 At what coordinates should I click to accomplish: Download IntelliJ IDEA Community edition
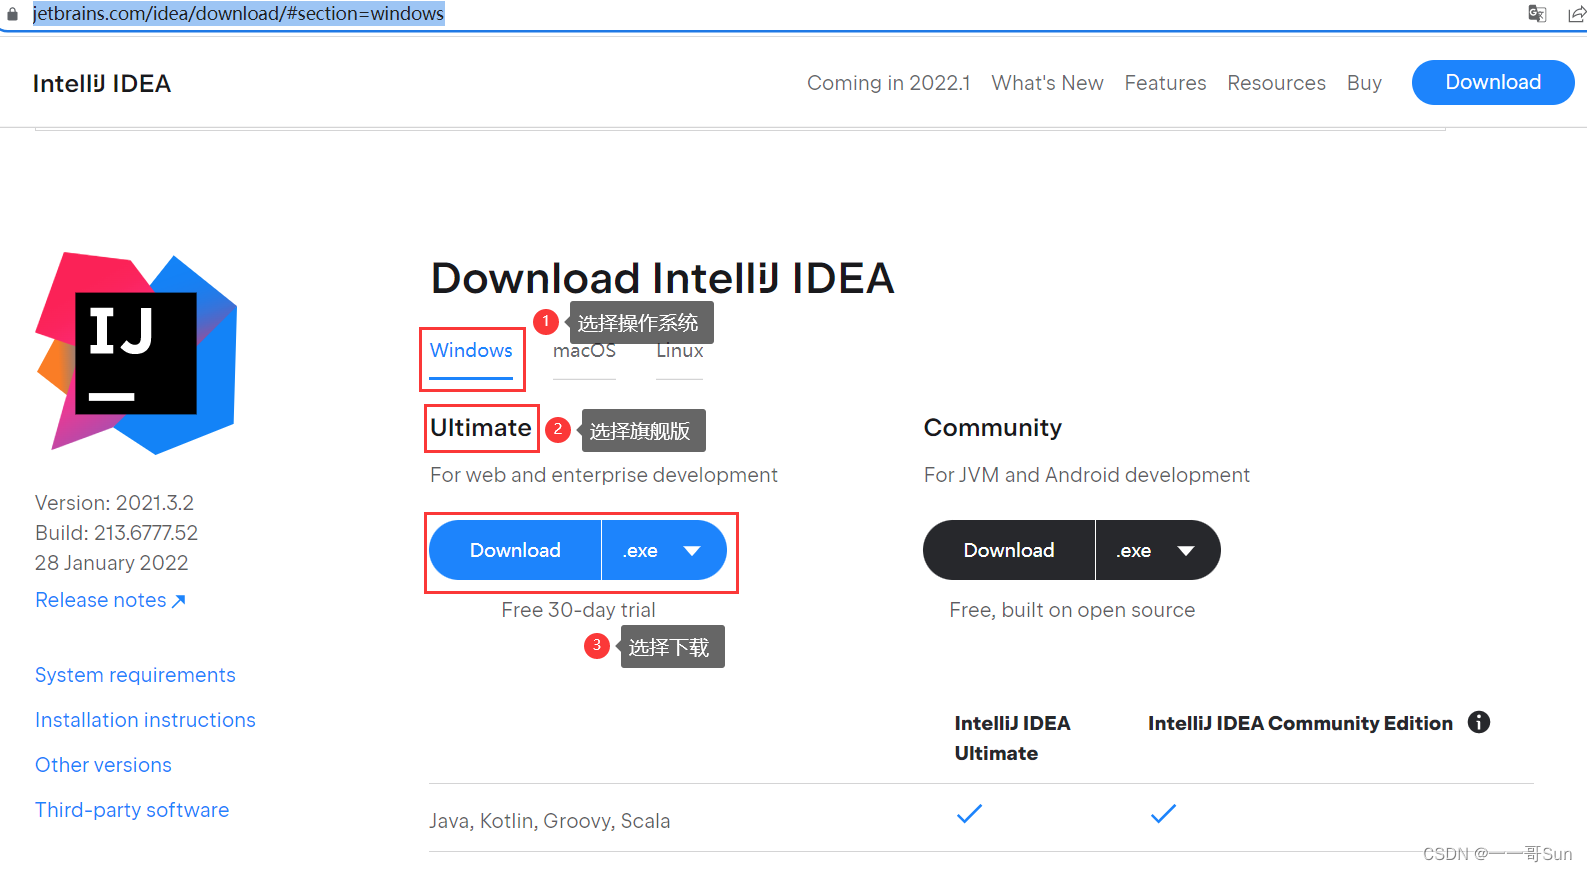(1009, 550)
